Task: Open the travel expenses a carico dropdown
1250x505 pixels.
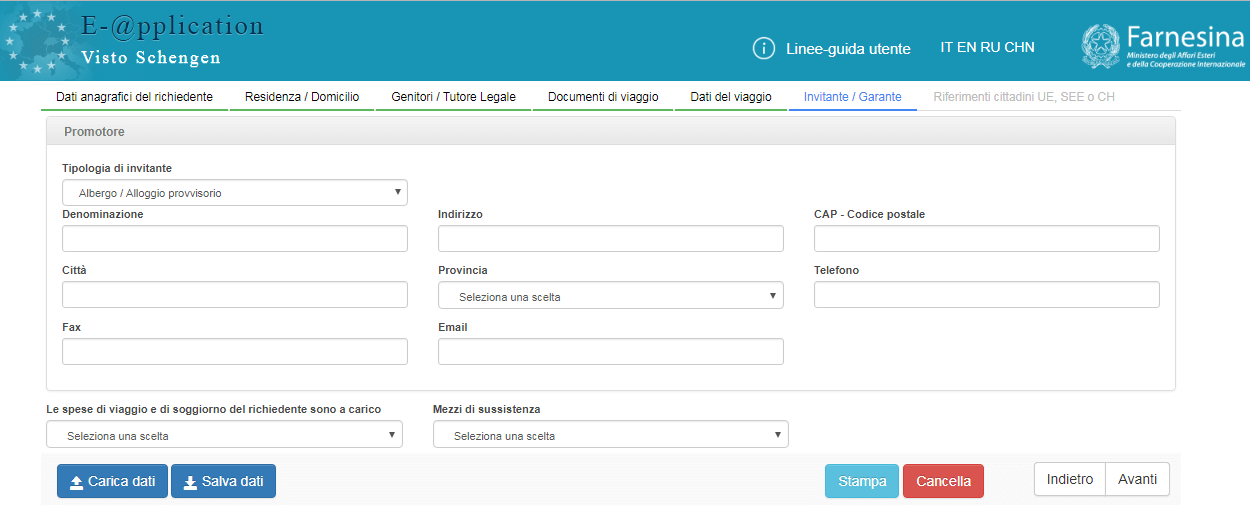Action: coord(224,434)
